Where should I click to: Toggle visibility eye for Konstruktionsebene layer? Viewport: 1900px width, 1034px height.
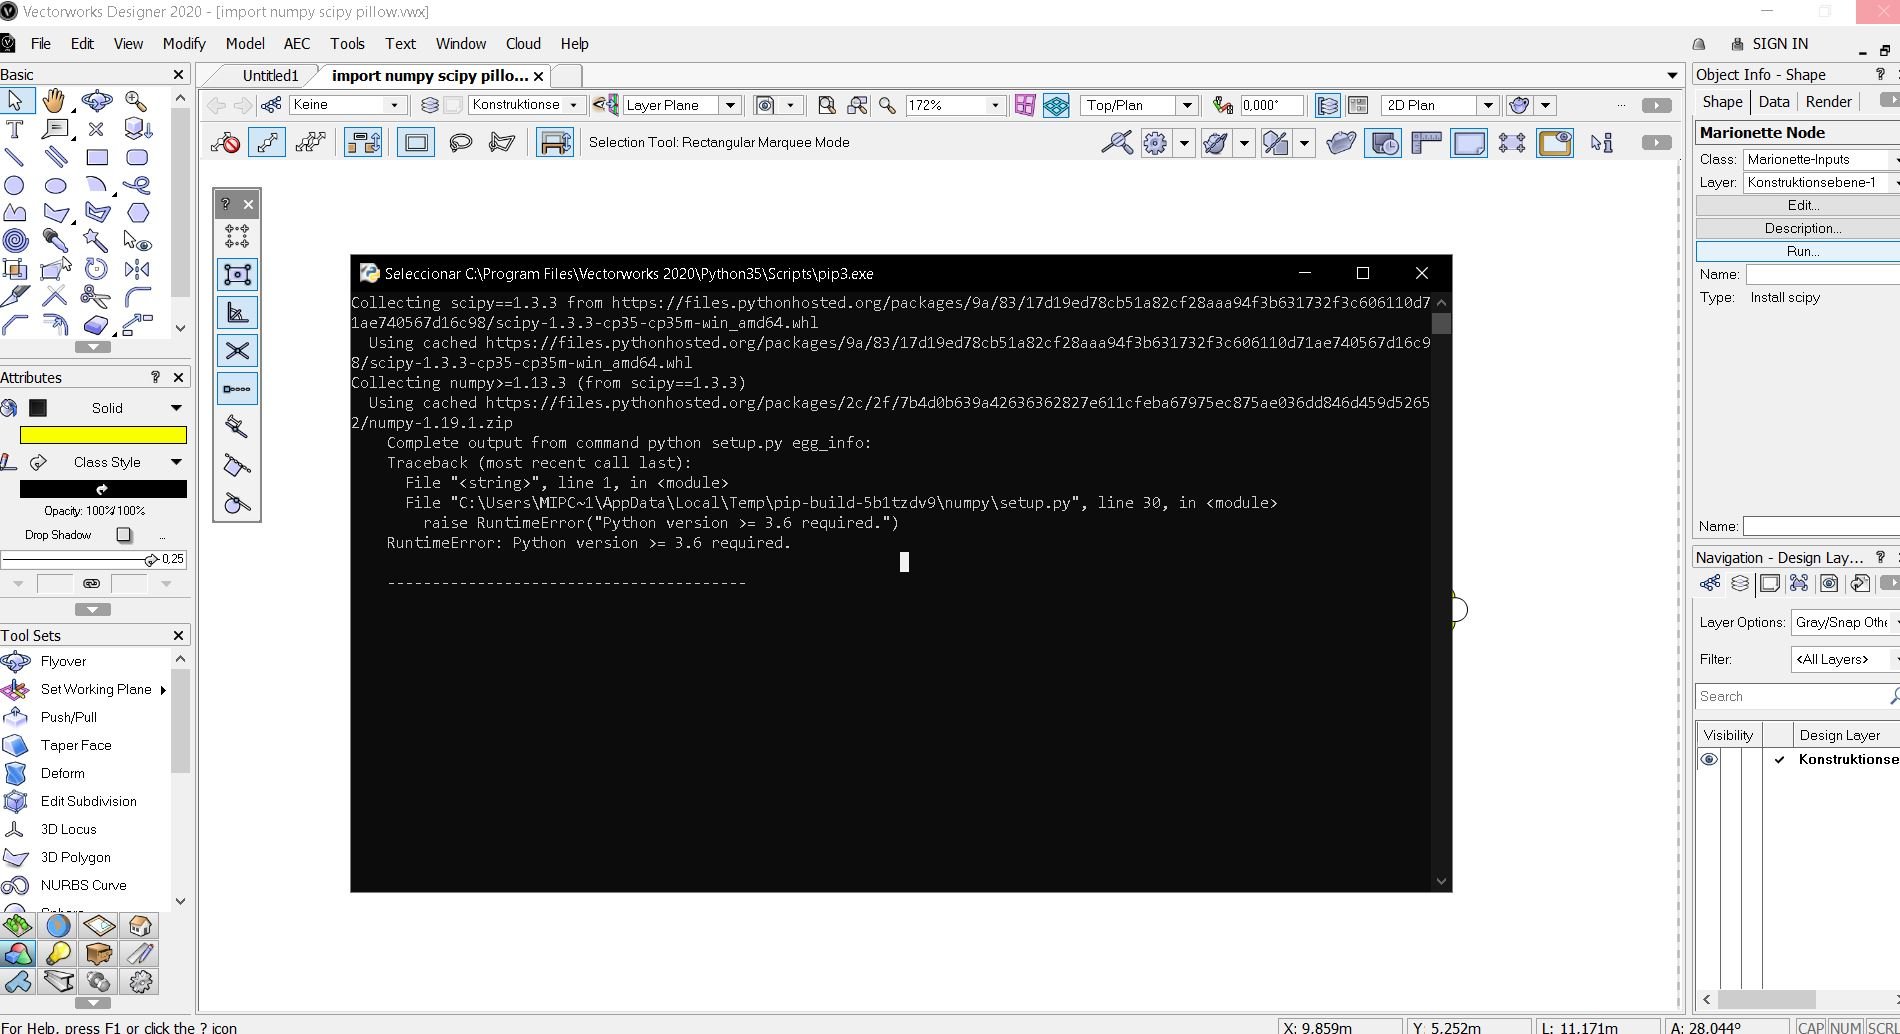1709,759
